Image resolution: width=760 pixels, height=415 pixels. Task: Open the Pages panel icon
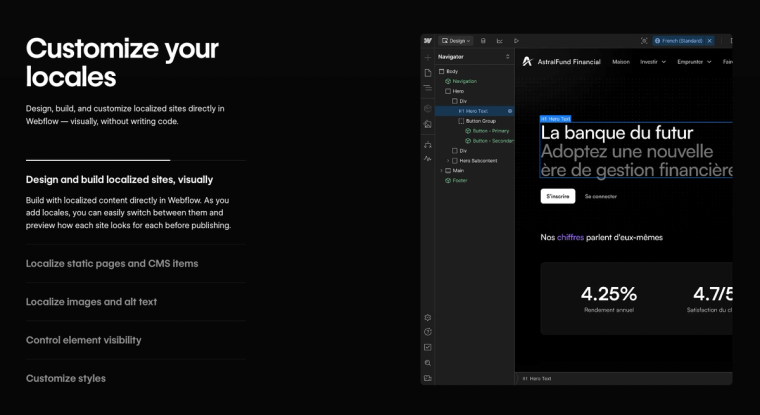pyautogui.click(x=428, y=73)
